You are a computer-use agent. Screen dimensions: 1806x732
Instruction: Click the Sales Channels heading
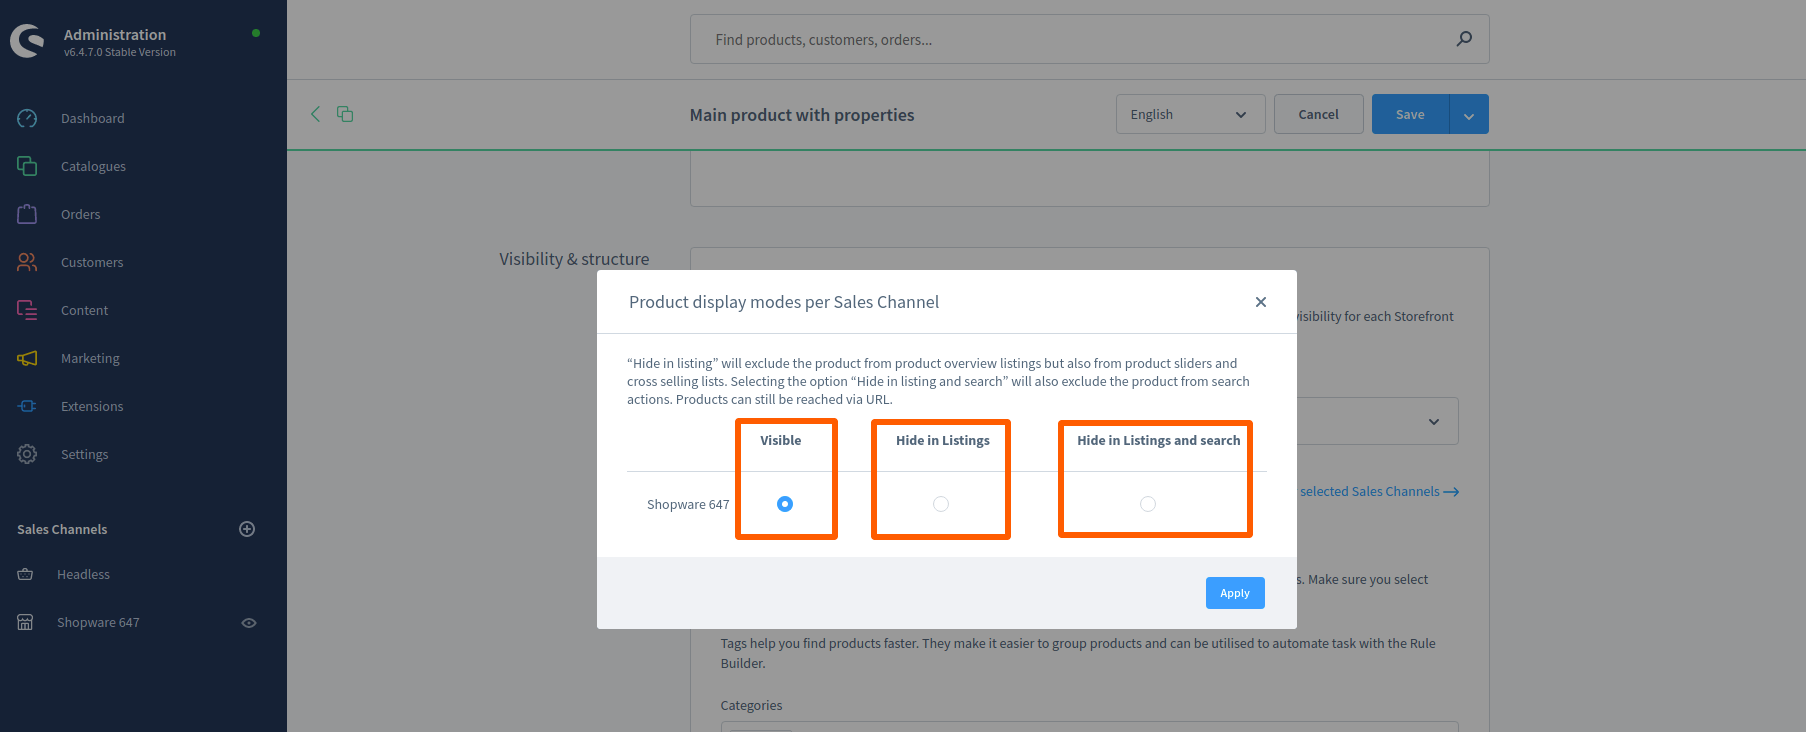(x=62, y=529)
